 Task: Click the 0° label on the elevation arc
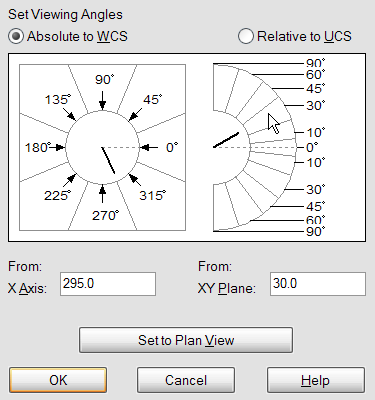[312, 147]
